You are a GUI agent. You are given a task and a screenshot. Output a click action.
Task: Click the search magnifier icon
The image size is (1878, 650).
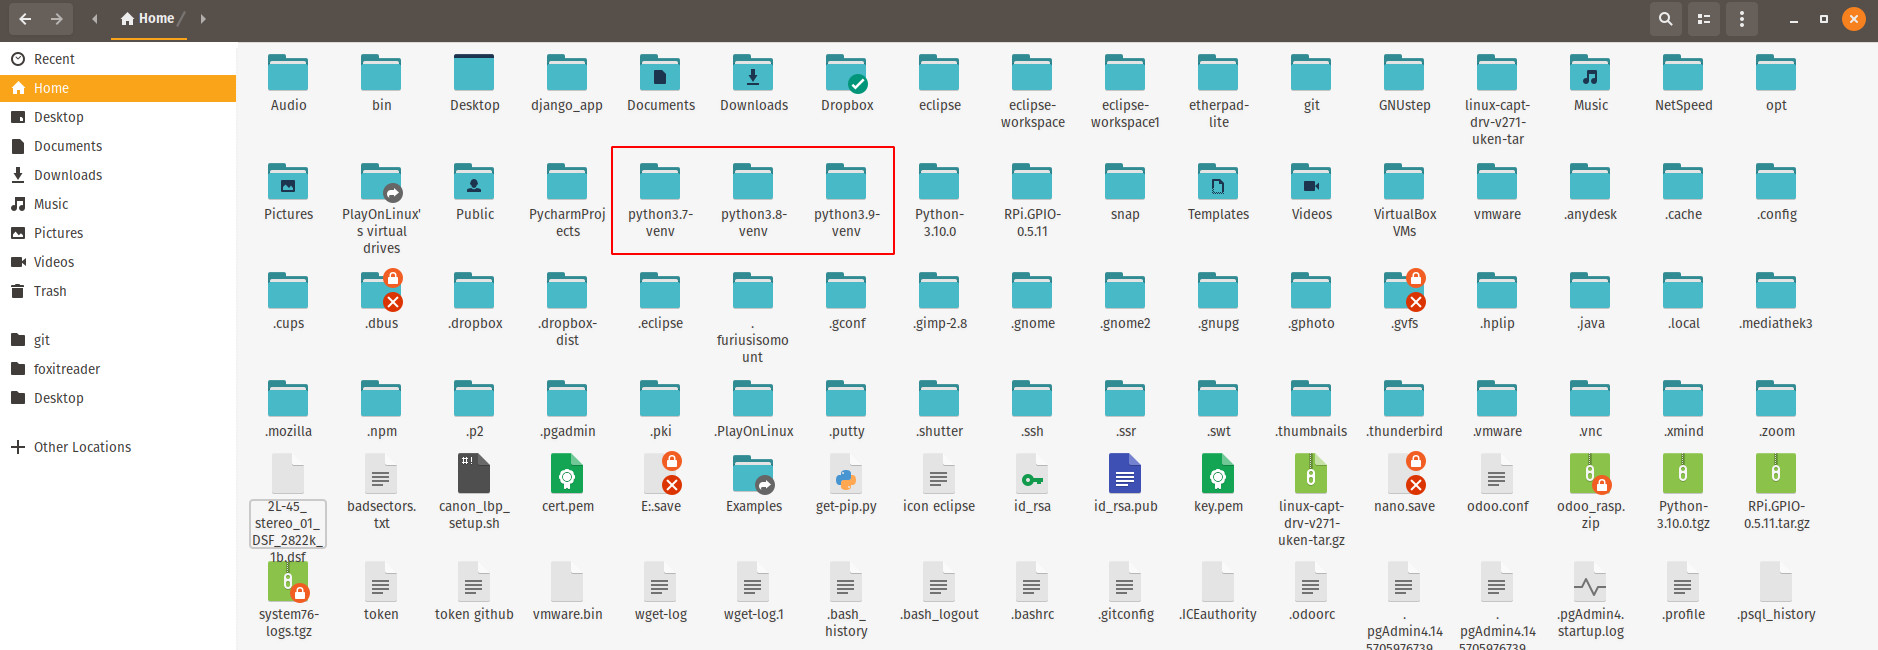[1665, 19]
